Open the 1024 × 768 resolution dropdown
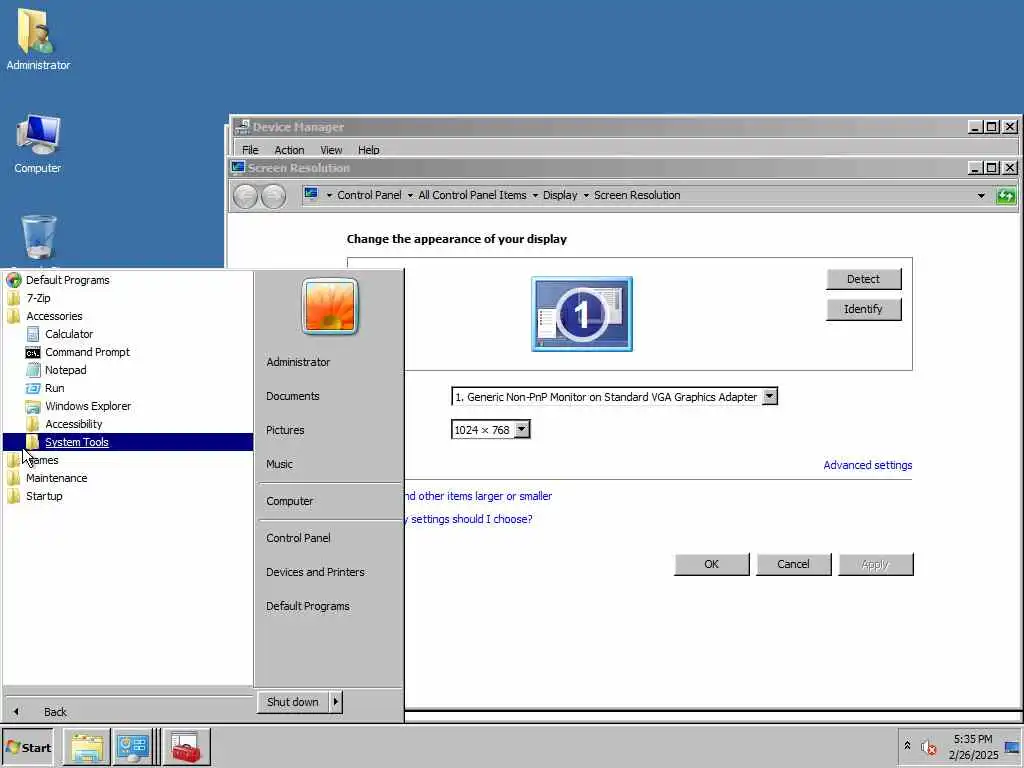The image size is (1024, 768). click(522, 430)
